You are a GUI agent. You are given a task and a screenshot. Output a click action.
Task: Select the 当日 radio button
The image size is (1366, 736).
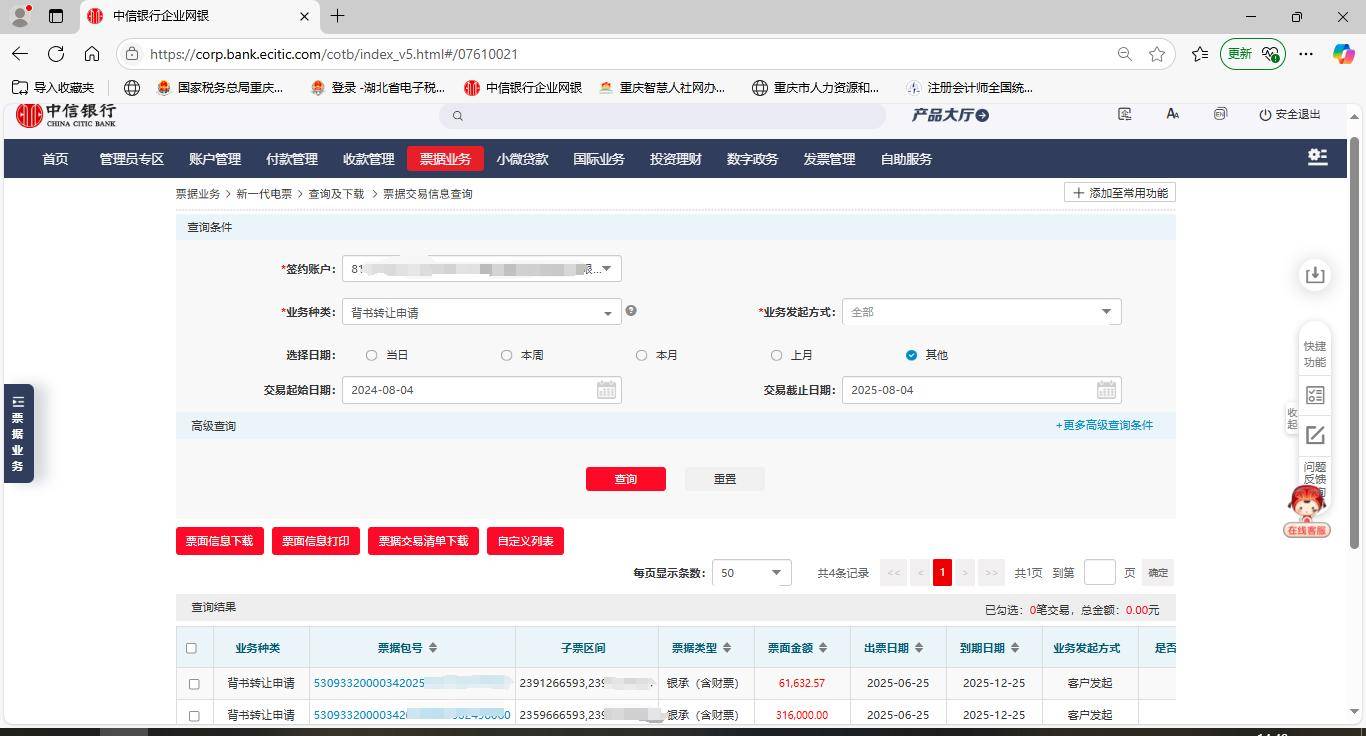372,355
